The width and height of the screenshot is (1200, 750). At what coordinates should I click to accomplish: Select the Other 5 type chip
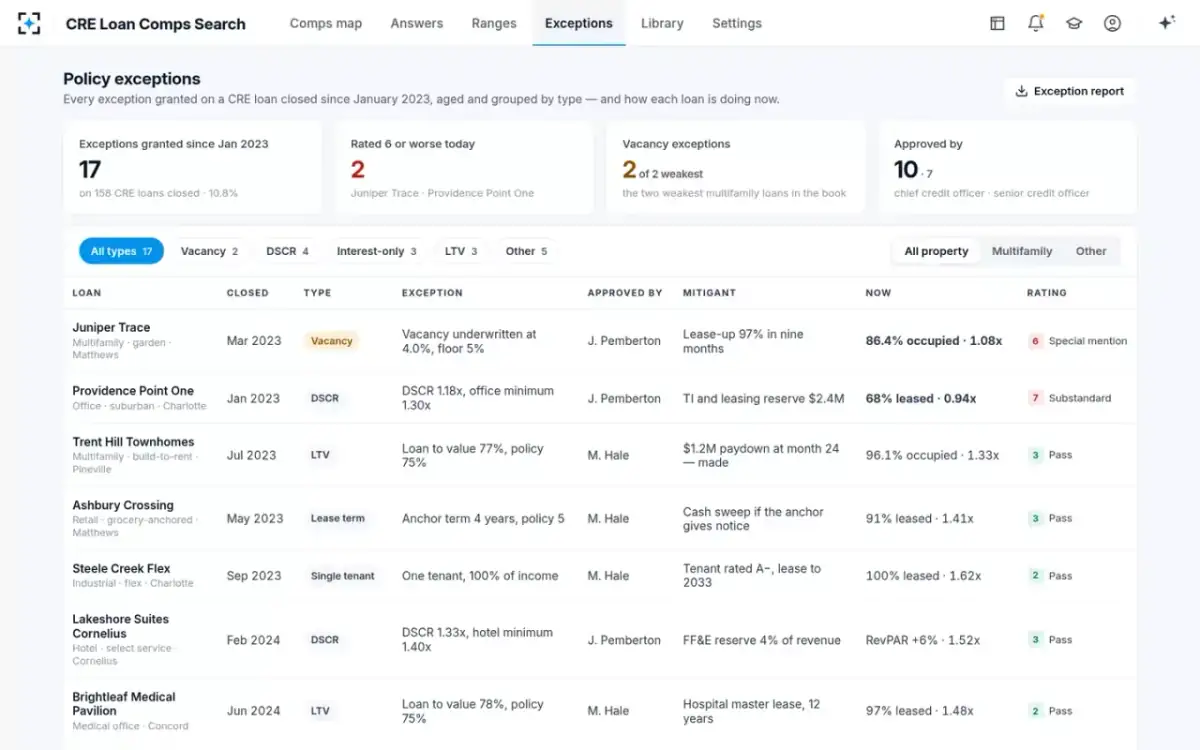click(x=527, y=251)
